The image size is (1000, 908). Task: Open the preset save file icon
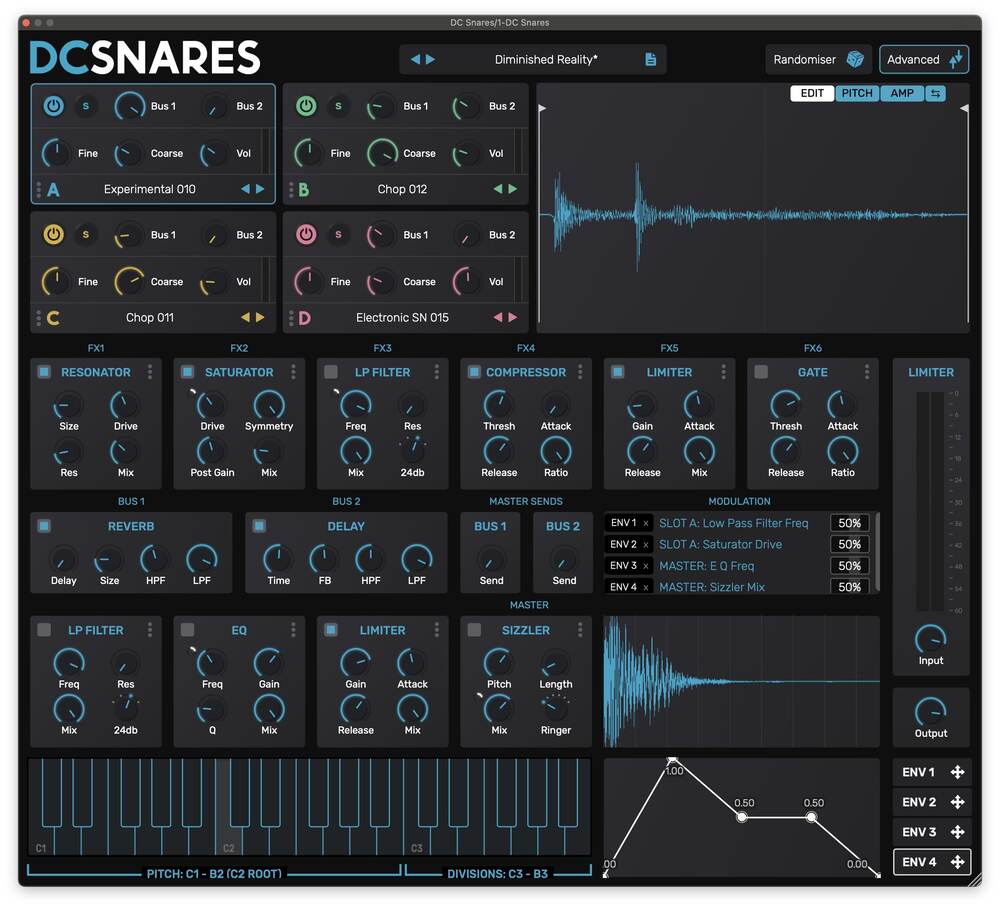[651, 59]
